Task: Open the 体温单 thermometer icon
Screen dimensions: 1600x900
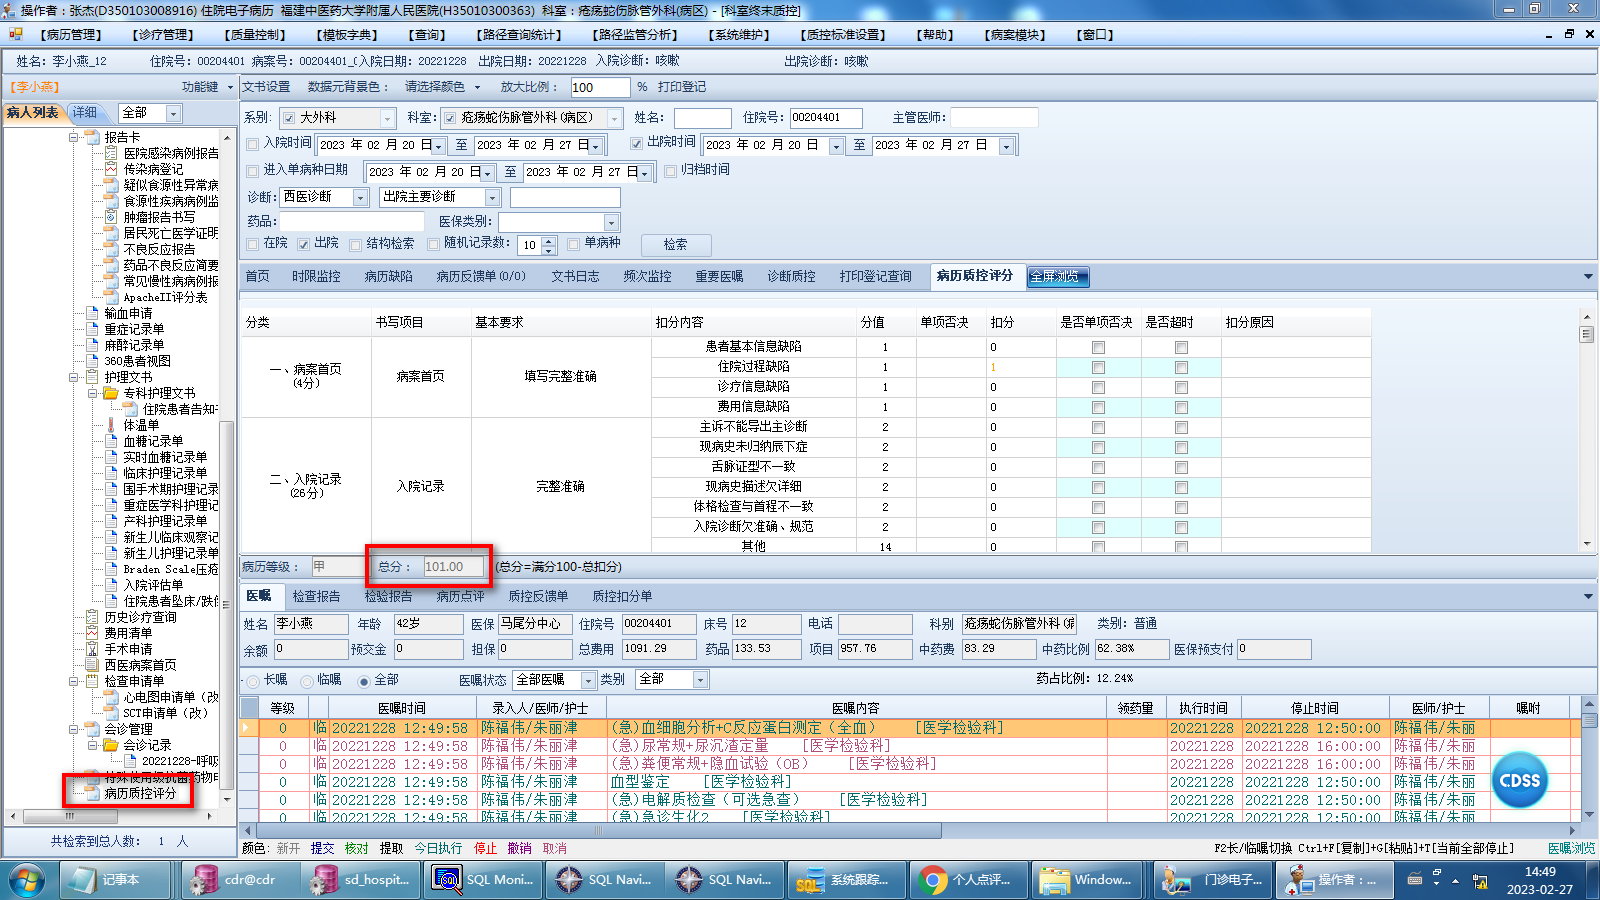Action: pyautogui.click(x=111, y=425)
